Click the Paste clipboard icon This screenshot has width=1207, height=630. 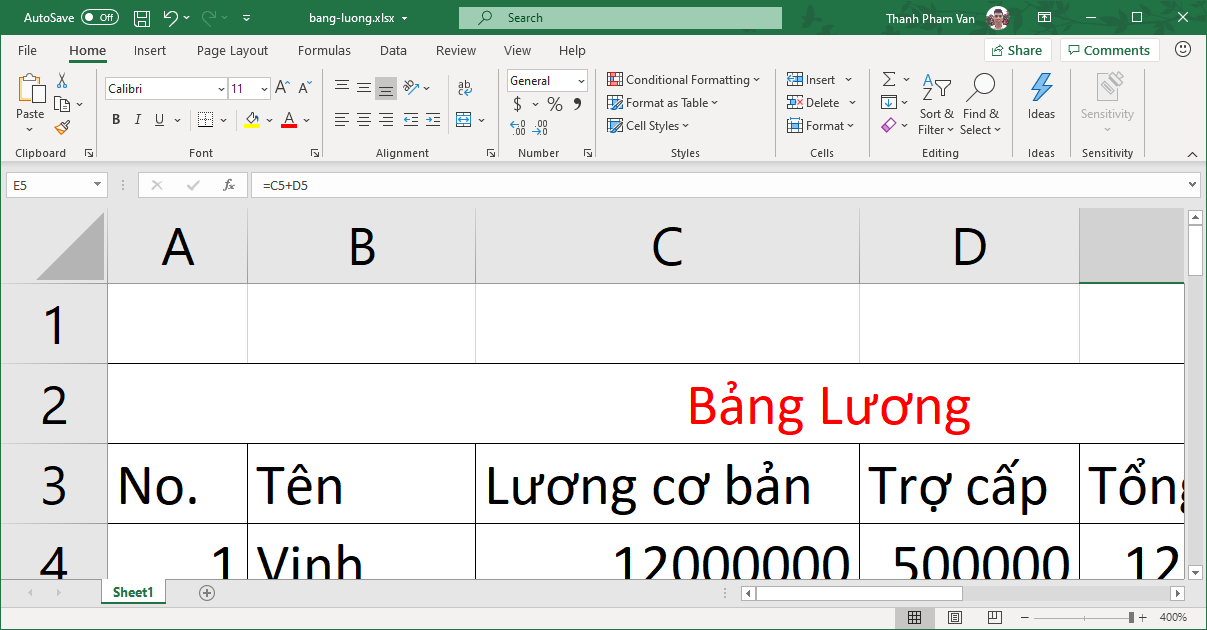pyautogui.click(x=31, y=89)
